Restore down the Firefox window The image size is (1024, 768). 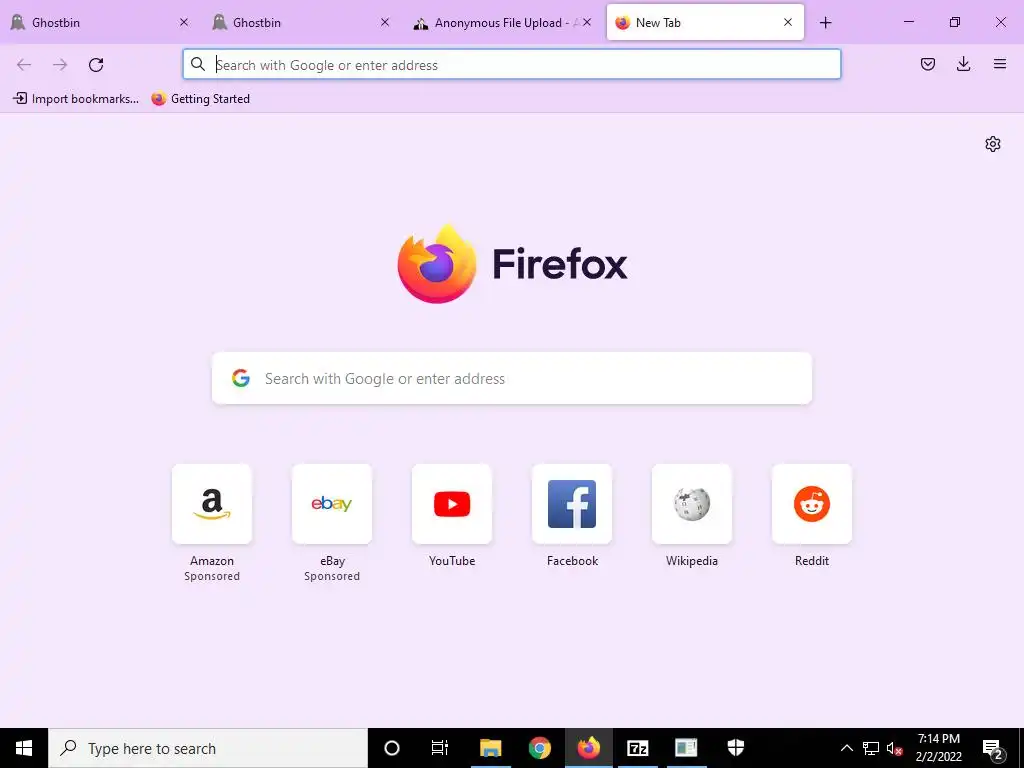click(x=955, y=22)
